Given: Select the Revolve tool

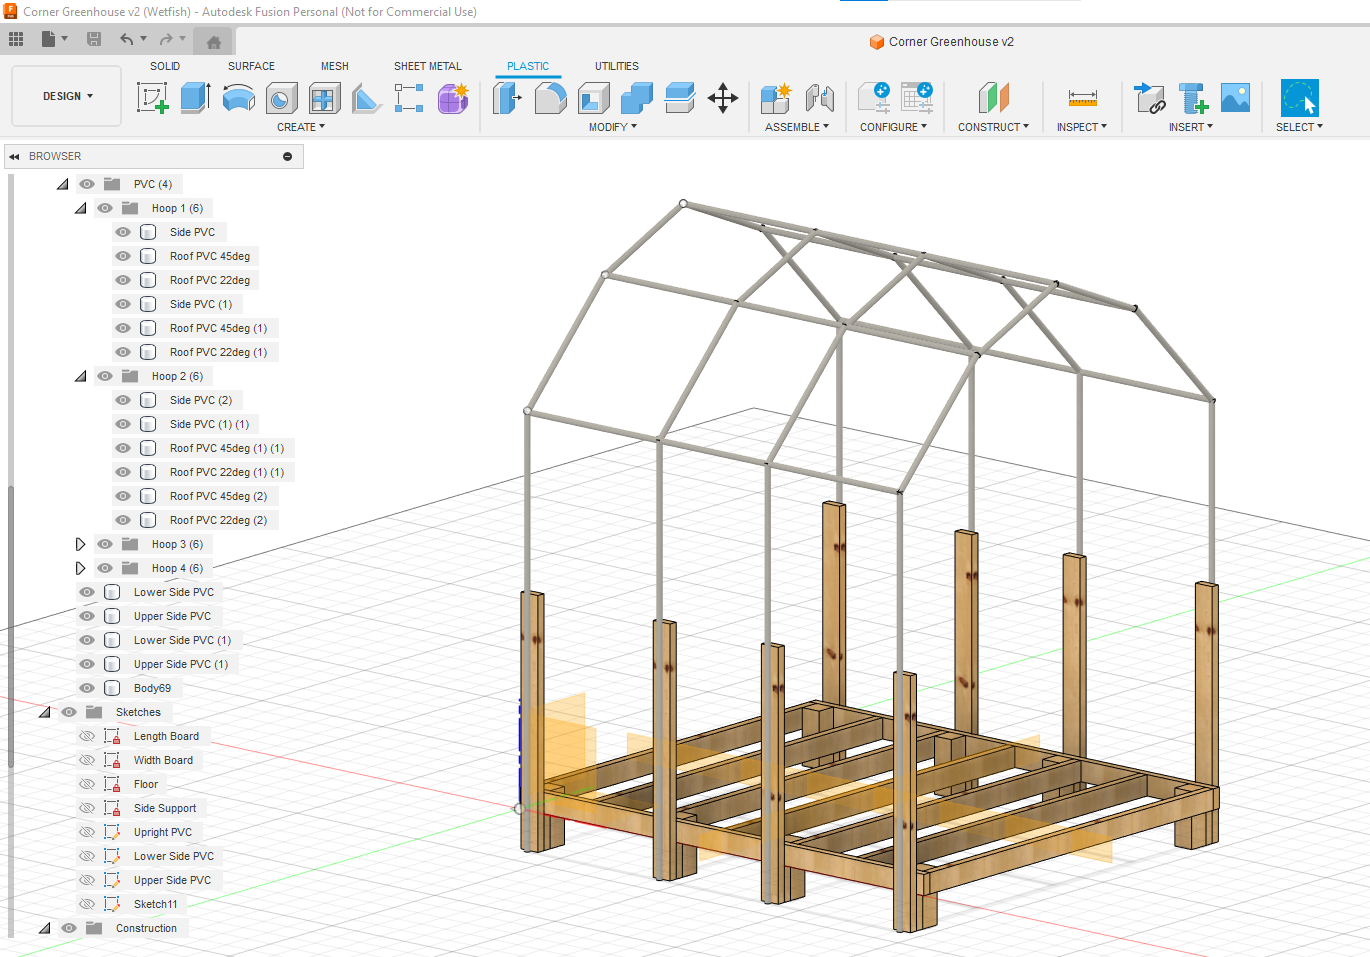Looking at the screenshot, I should (238, 98).
